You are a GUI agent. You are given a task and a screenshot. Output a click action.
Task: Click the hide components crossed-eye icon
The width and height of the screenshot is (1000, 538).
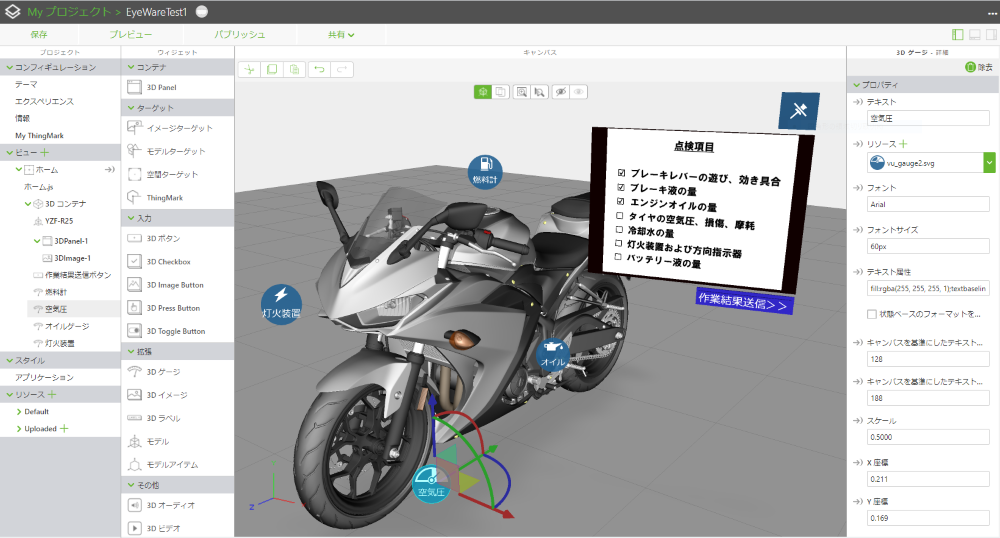pos(561,92)
